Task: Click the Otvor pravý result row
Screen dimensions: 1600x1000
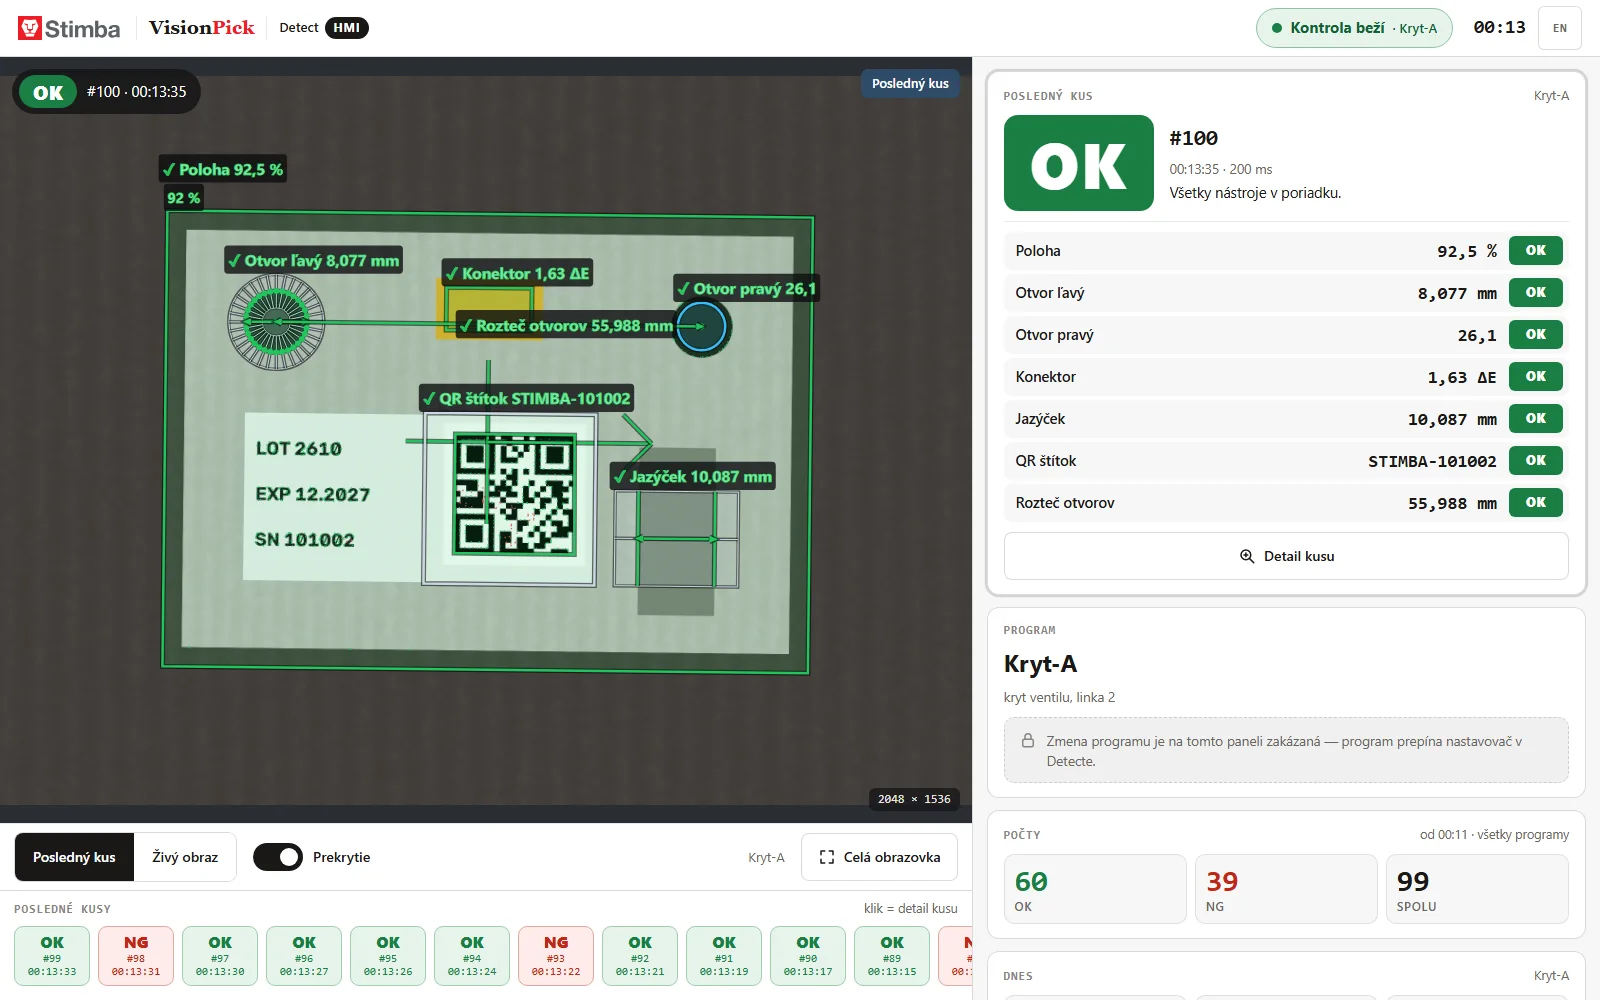Action: pos(1286,335)
